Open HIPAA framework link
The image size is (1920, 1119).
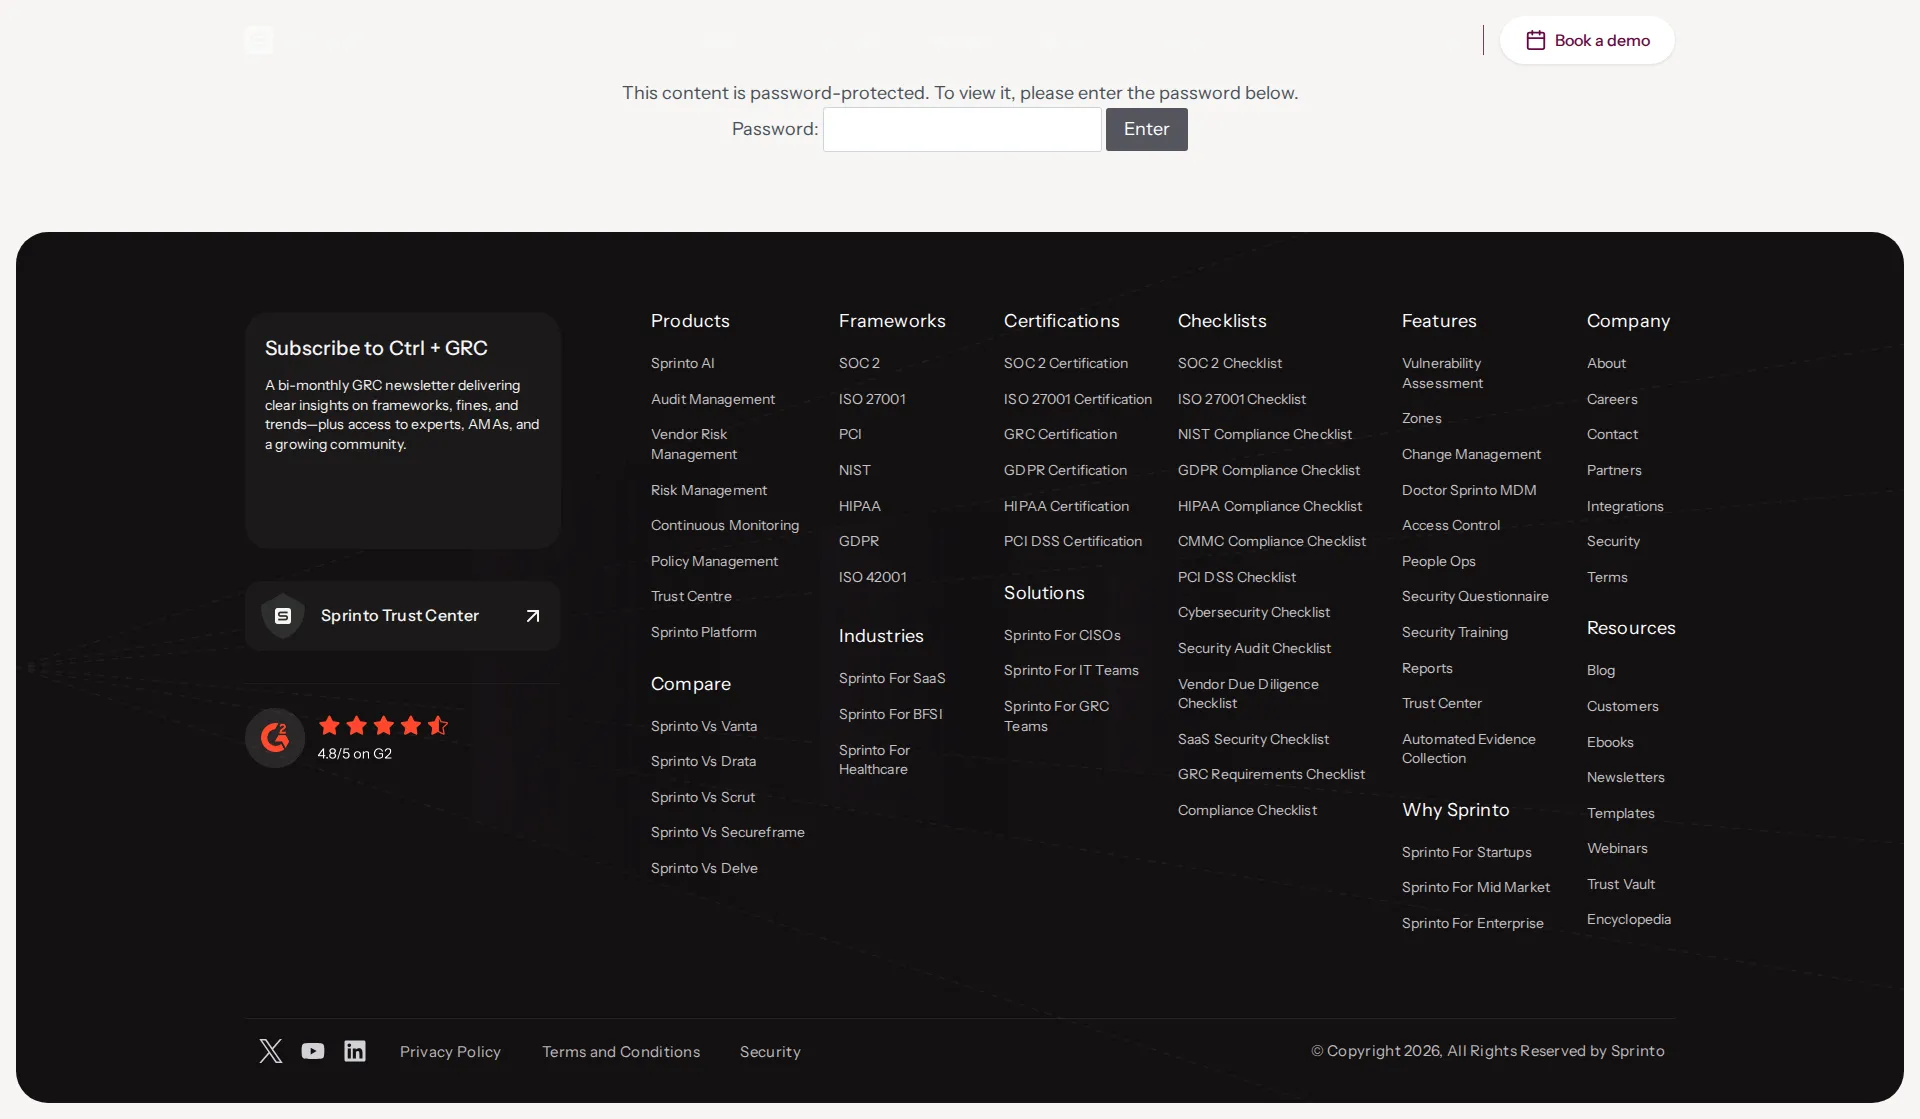(x=860, y=506)
